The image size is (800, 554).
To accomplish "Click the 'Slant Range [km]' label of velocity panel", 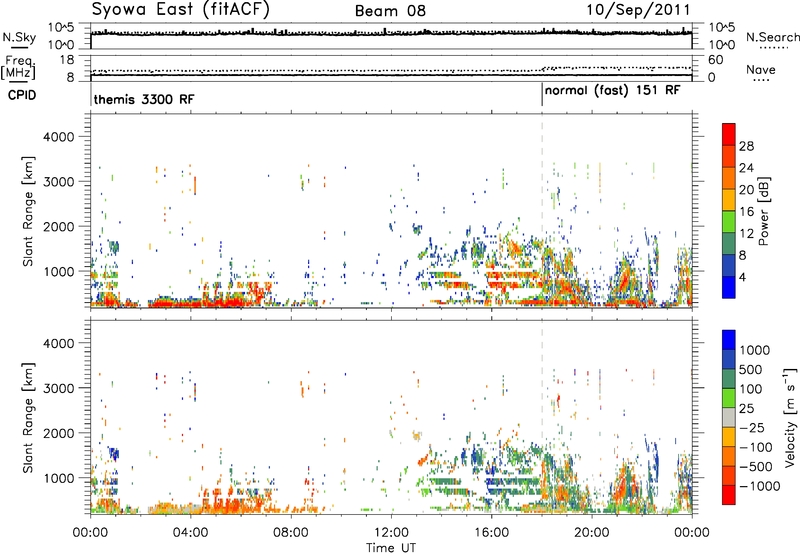I will click(x=28, y=417).
